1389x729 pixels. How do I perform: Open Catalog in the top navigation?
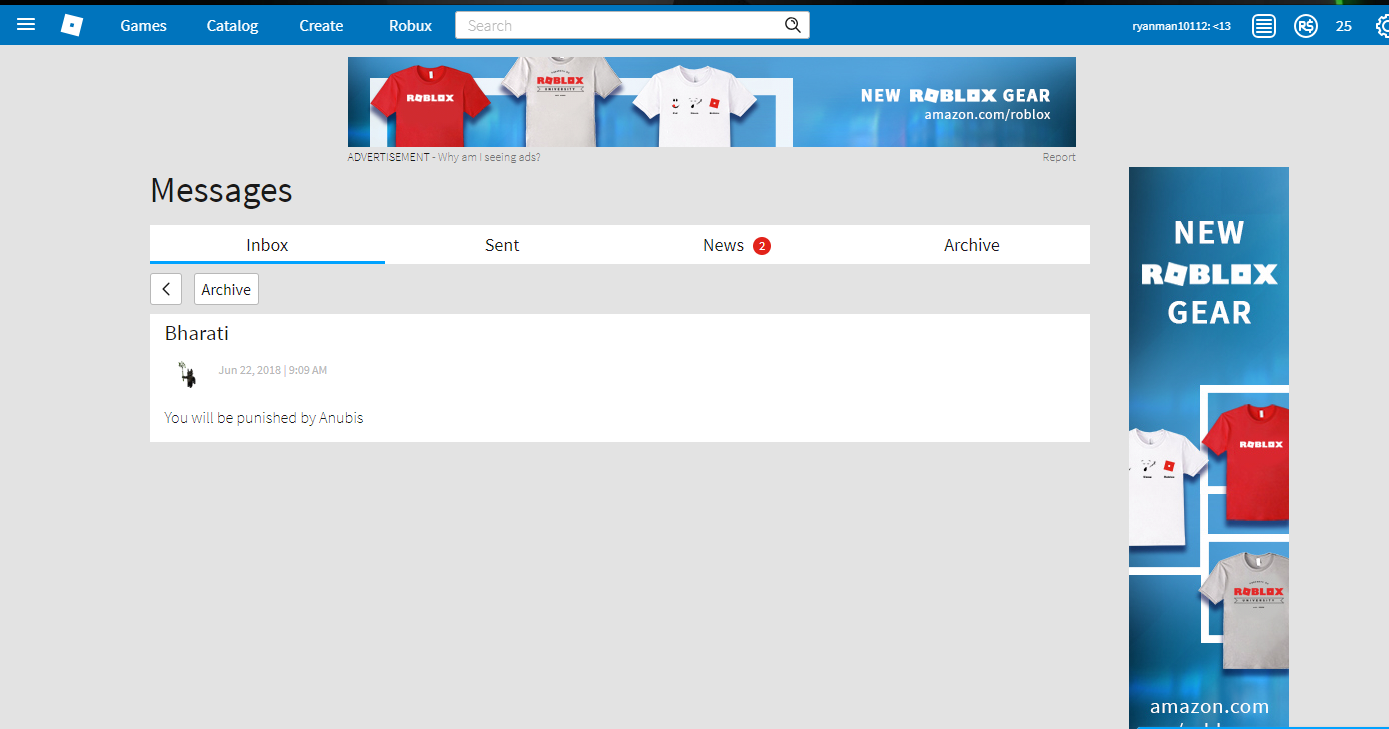tap(233, 26)
